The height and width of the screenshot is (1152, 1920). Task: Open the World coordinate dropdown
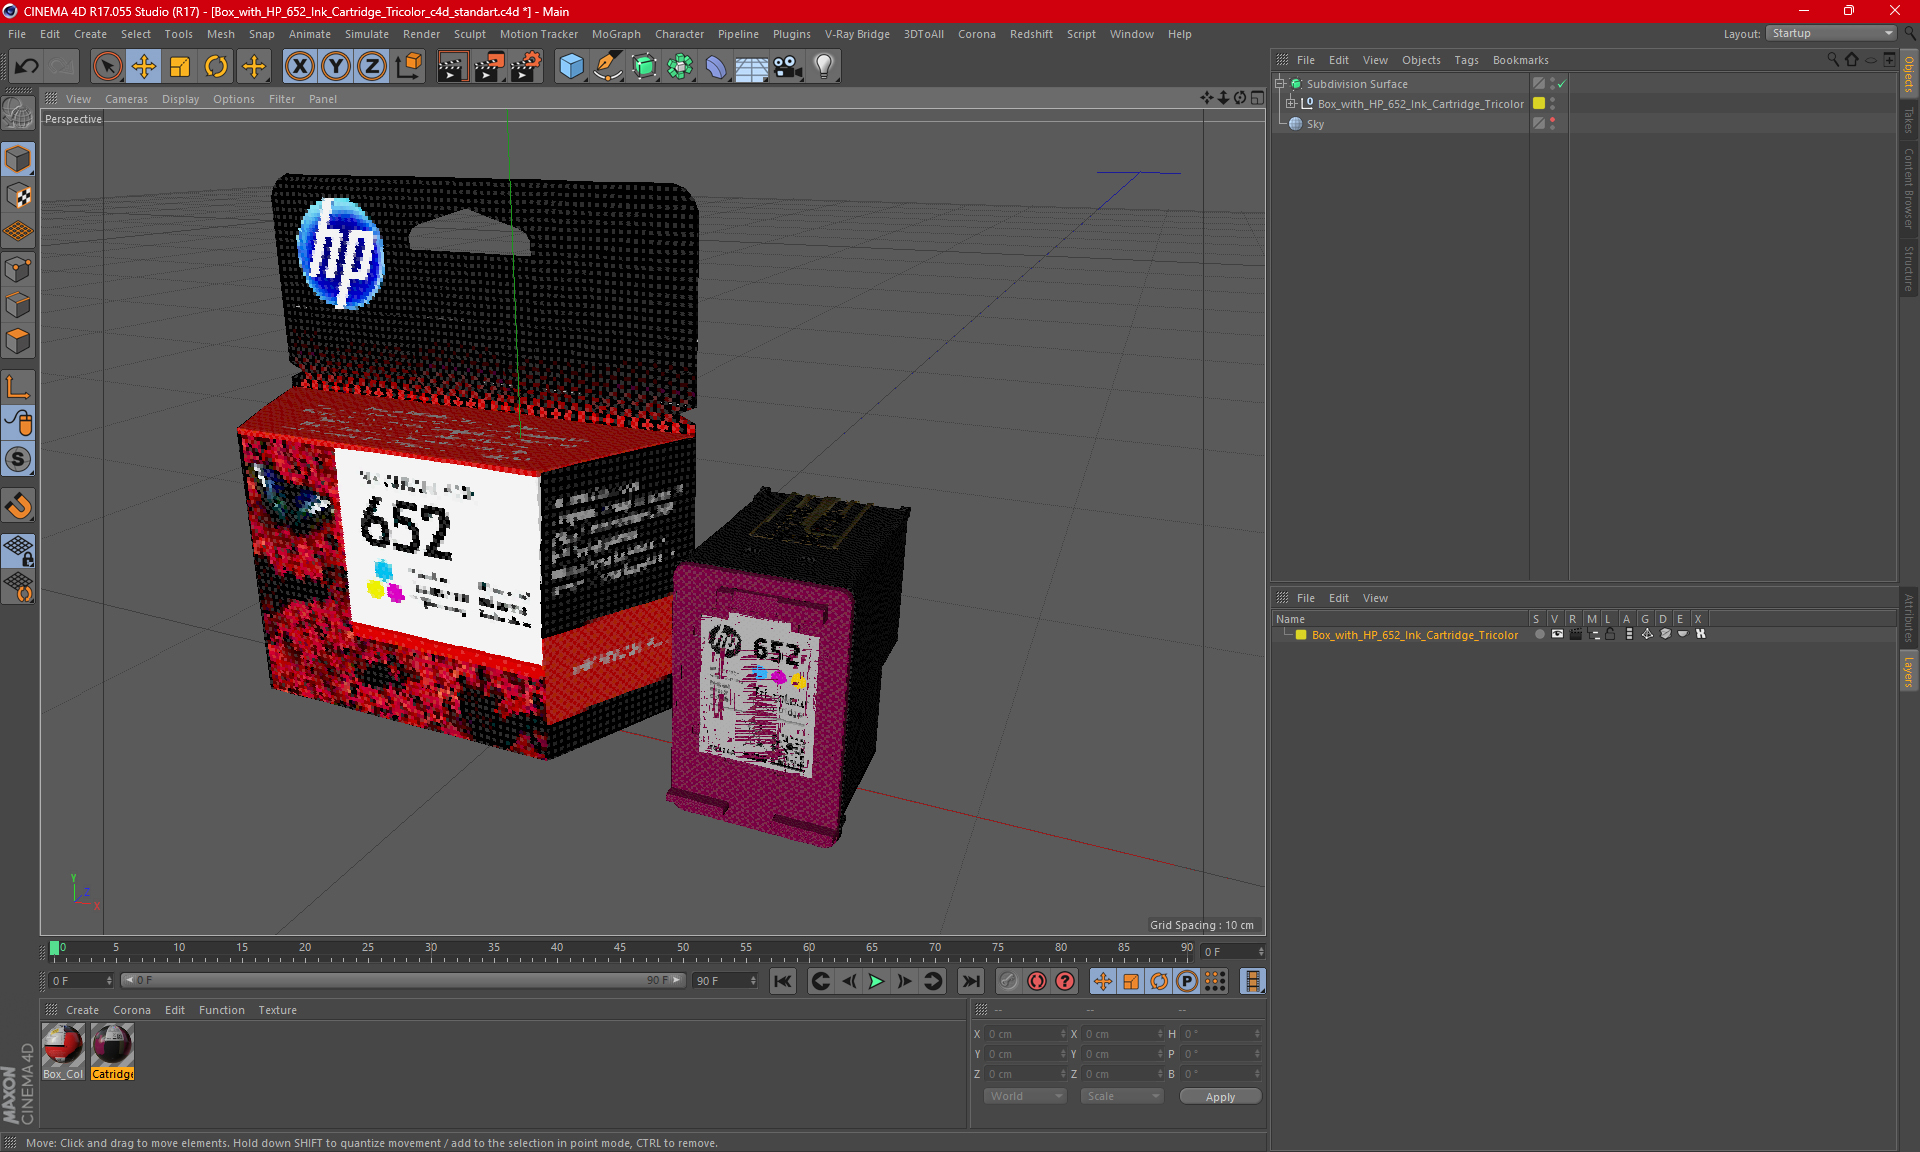(1026, 1096)
